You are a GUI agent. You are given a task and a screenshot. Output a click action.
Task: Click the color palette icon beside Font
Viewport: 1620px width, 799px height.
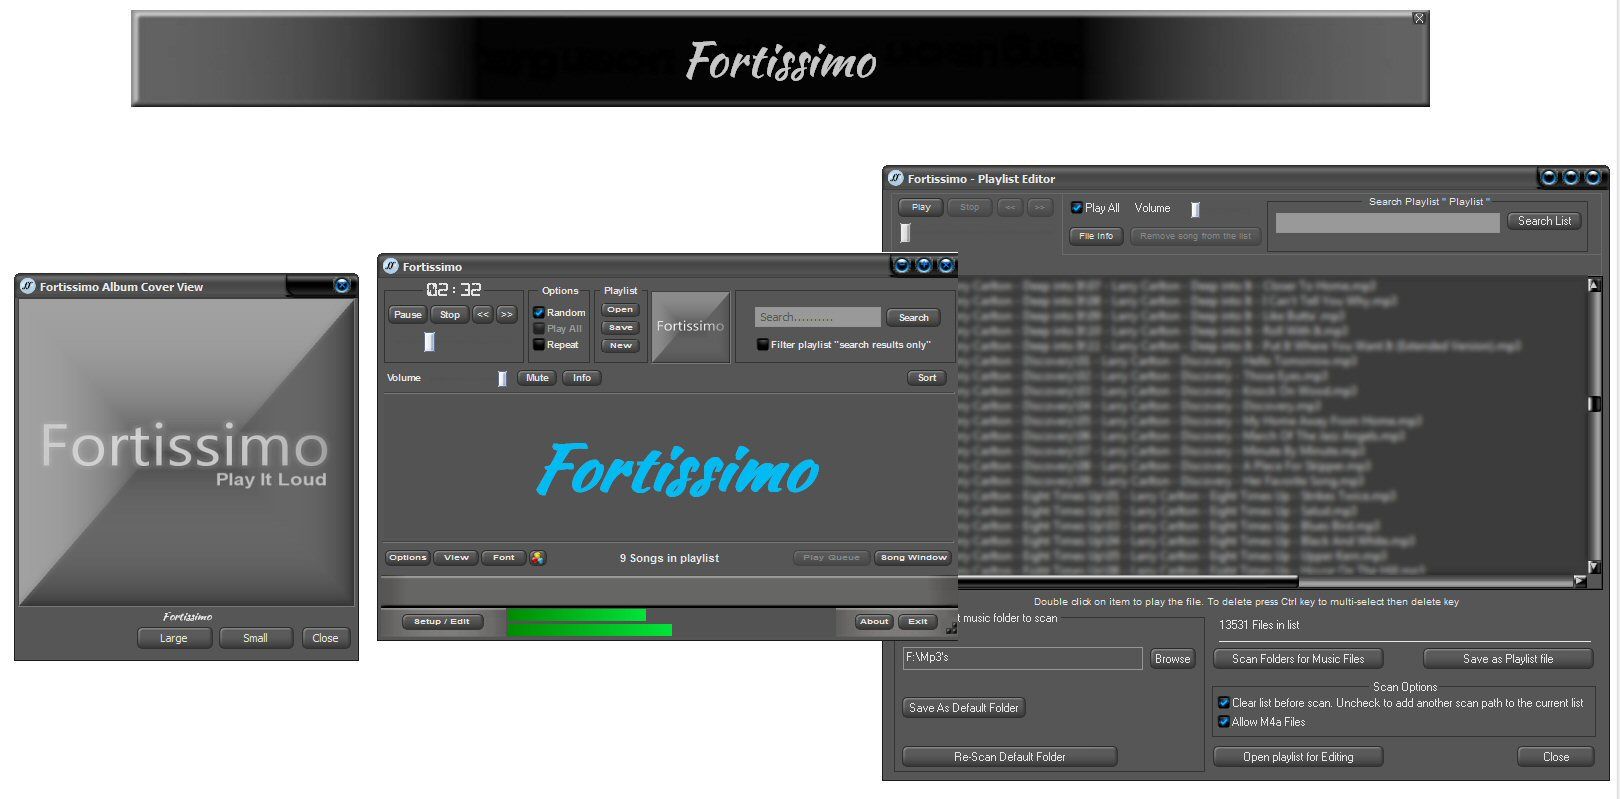coord(538,558)
